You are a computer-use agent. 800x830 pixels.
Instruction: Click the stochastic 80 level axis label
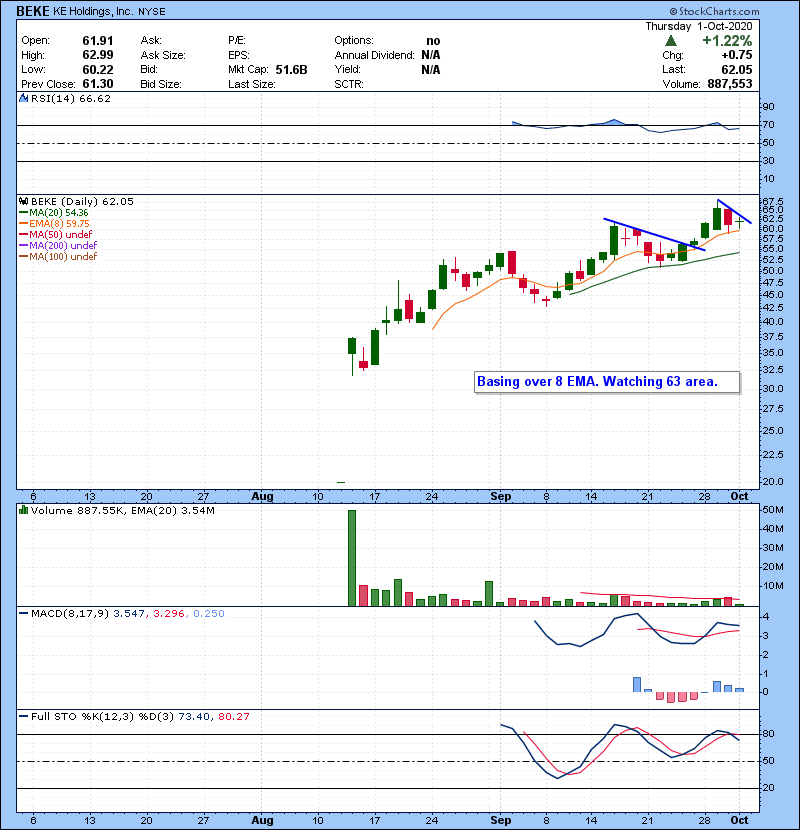pos(768,734)
